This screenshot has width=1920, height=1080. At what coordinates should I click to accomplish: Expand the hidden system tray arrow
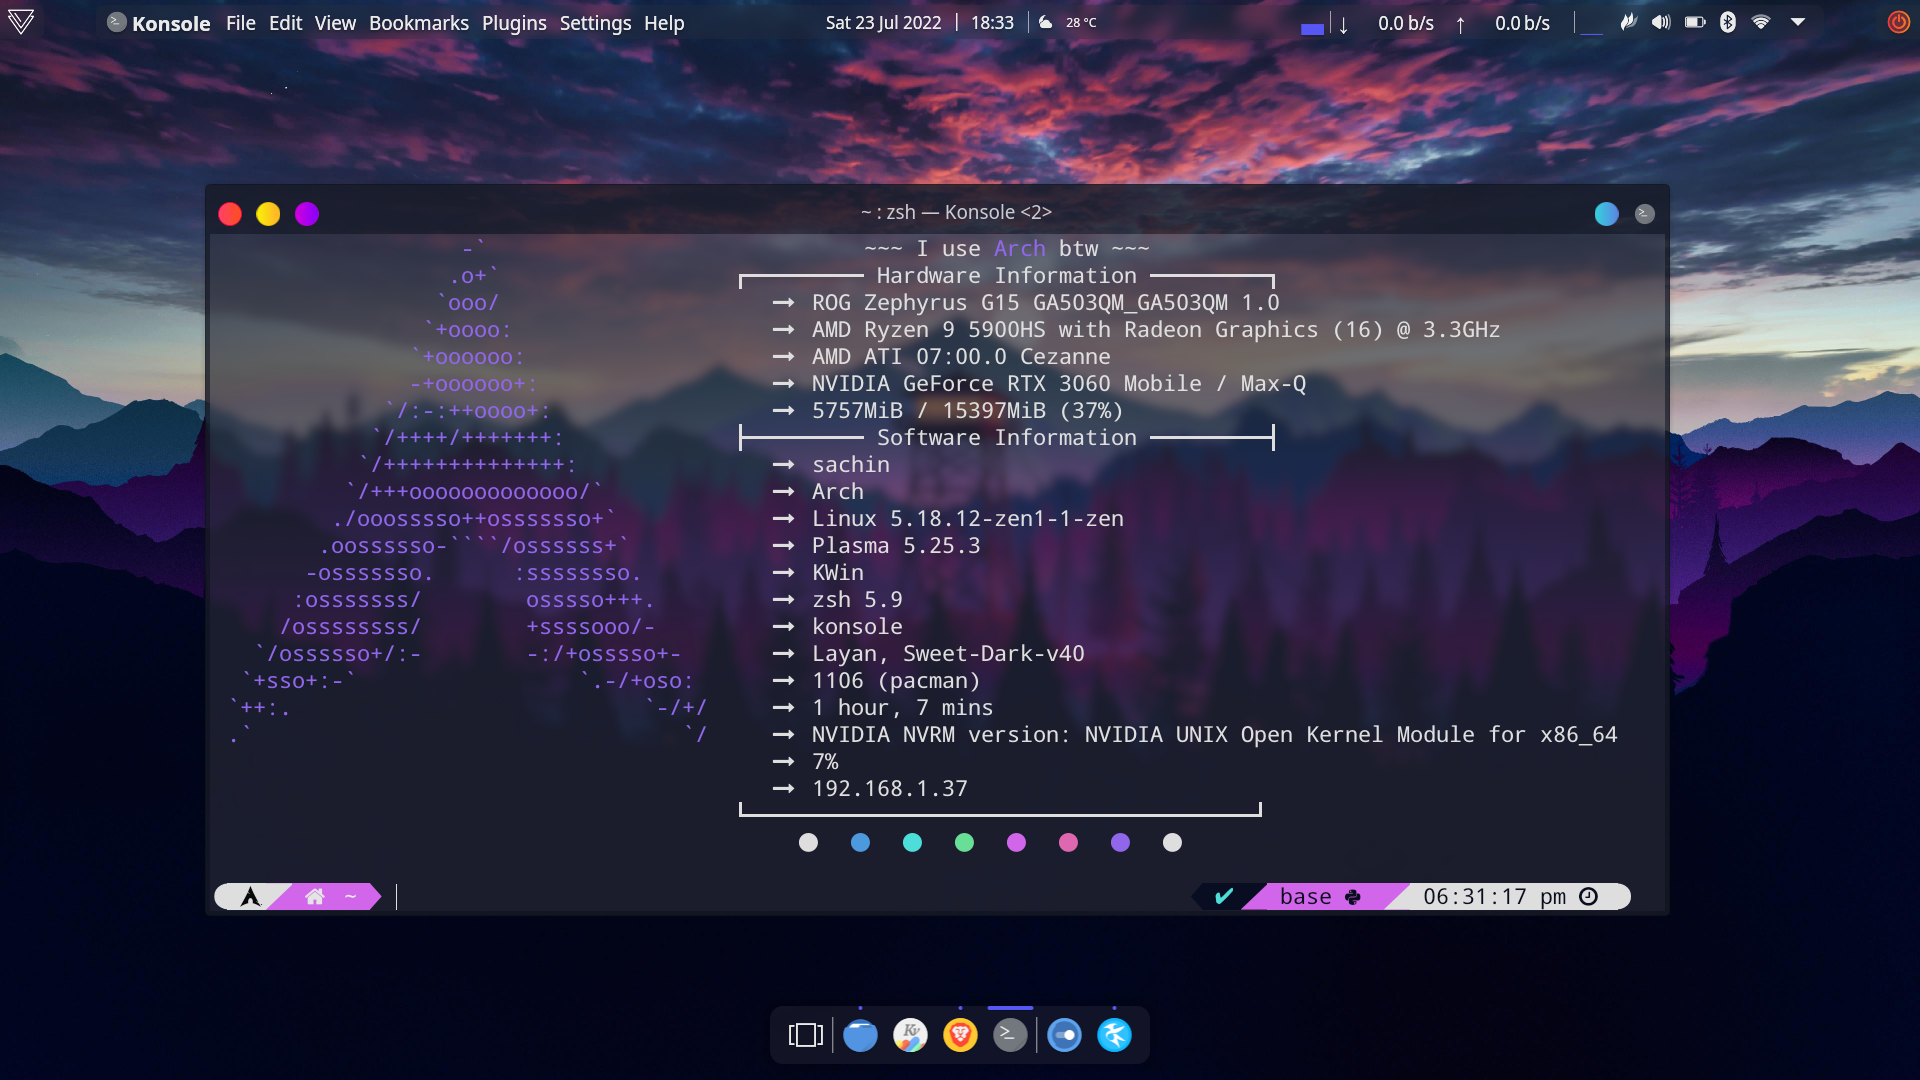point(1798,22)
